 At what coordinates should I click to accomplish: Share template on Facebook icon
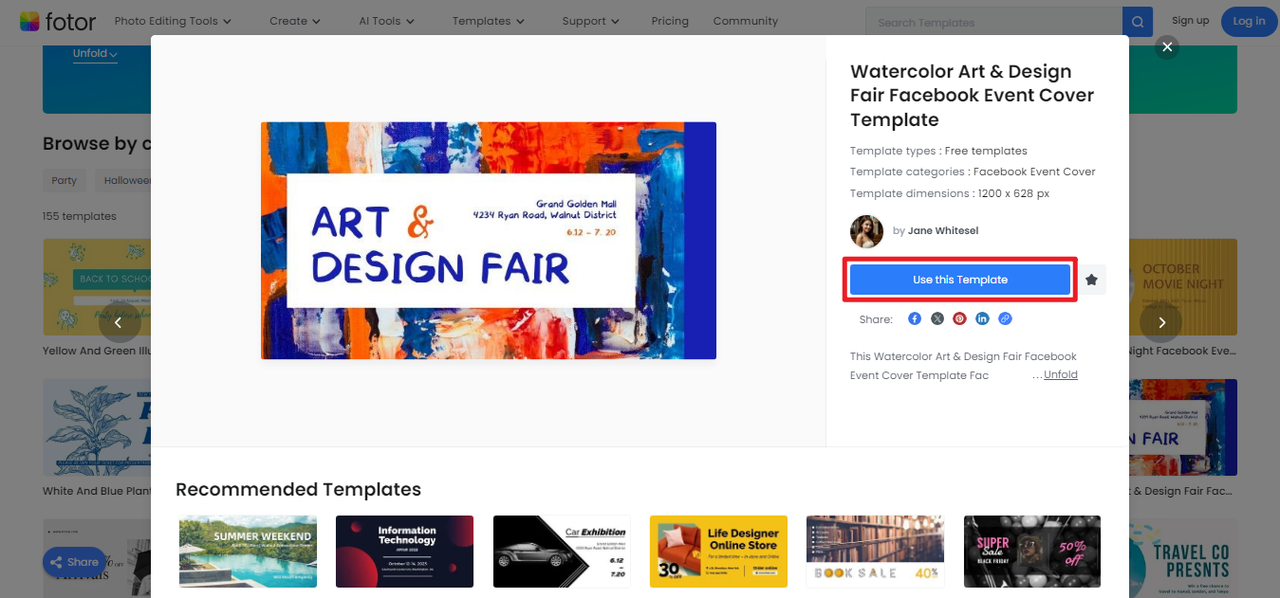[x=914, y=319]
